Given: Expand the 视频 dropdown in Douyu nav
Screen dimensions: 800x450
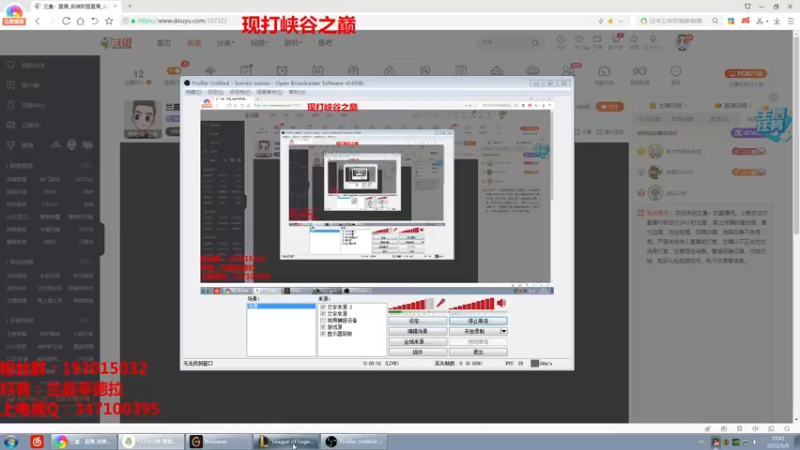Looking at the screenshot, I should pyautogui.click(x=259, y=43).
